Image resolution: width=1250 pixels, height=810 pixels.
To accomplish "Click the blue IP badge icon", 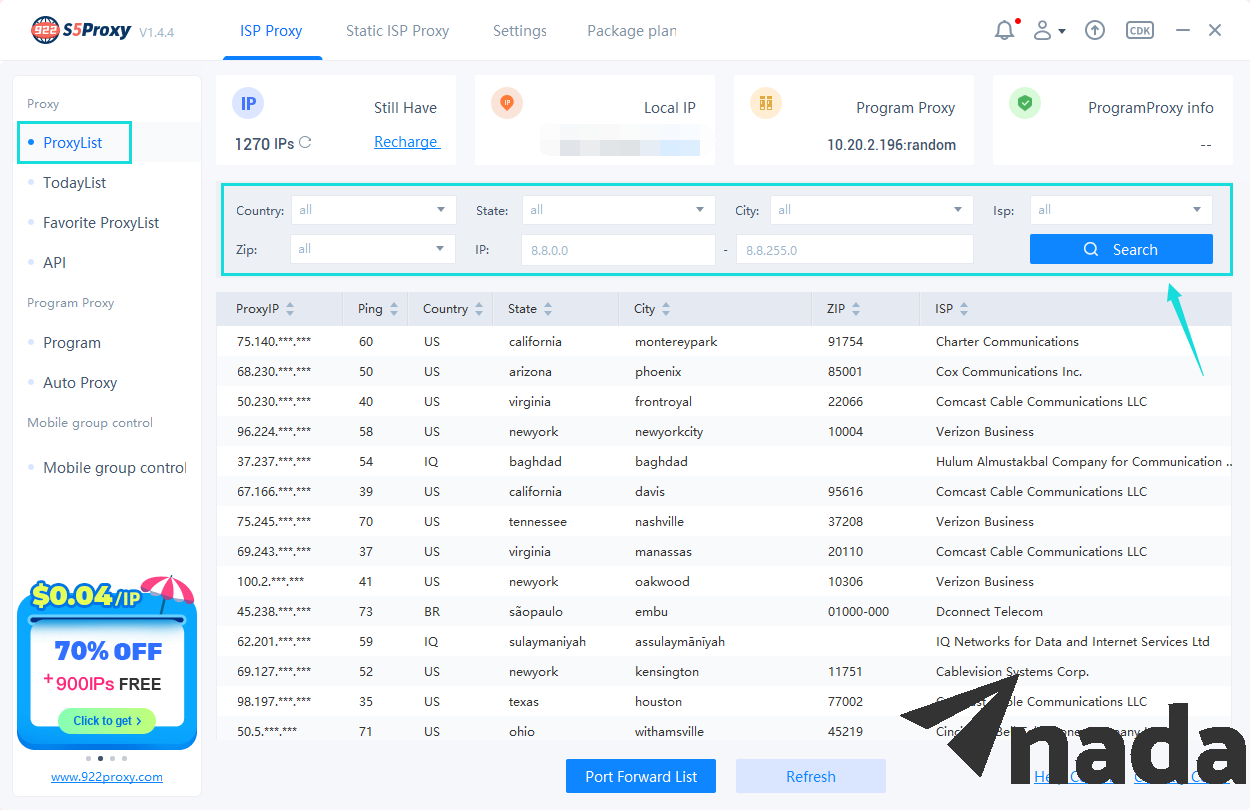I will point(248,103).
